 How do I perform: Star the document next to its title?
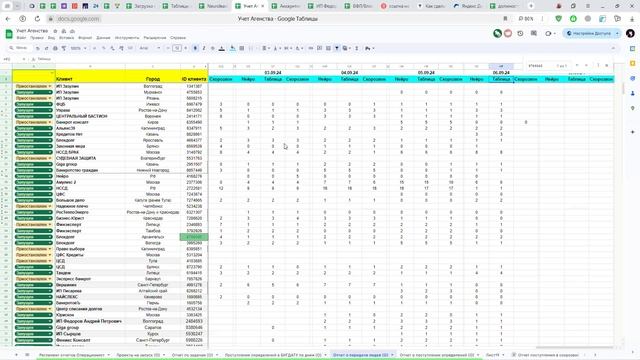tap(55, 31)
